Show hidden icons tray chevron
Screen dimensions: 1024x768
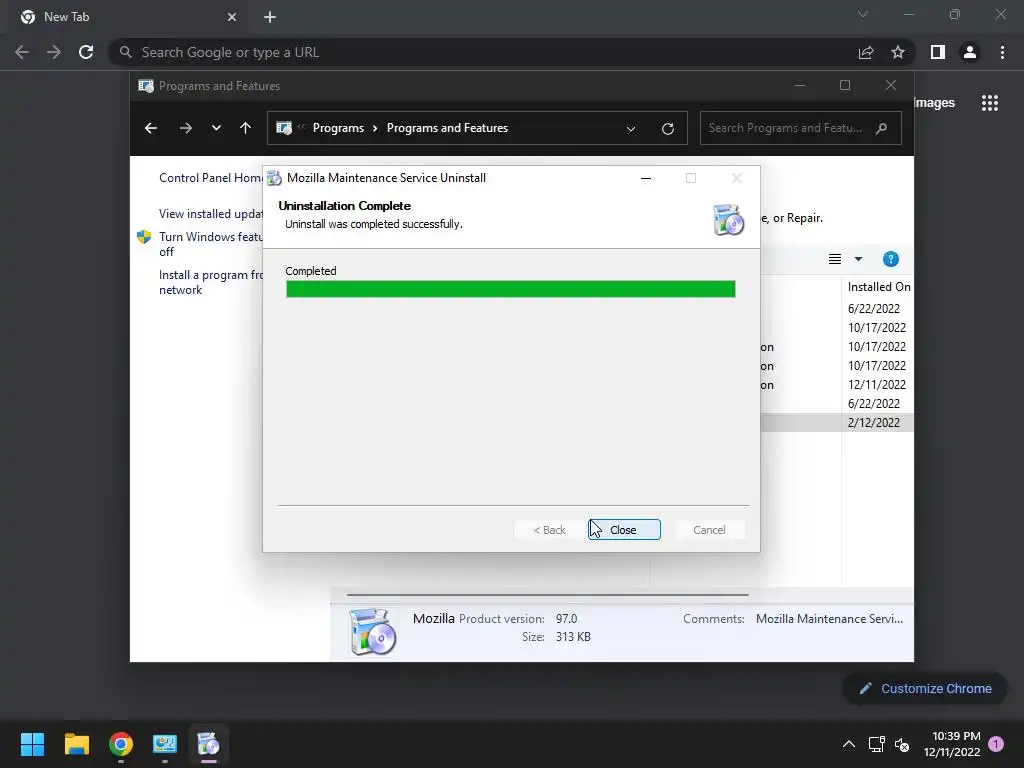tap(848, 744)
